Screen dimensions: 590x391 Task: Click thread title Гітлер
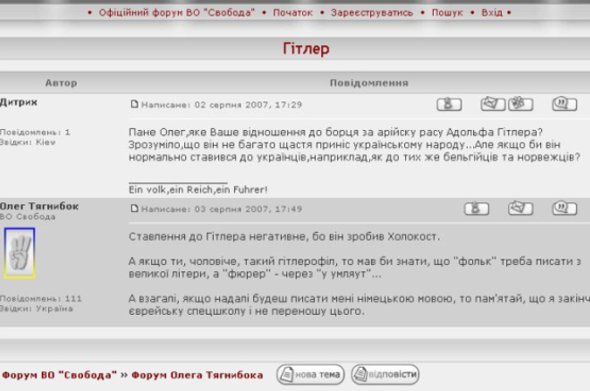(x=306, y=49)
